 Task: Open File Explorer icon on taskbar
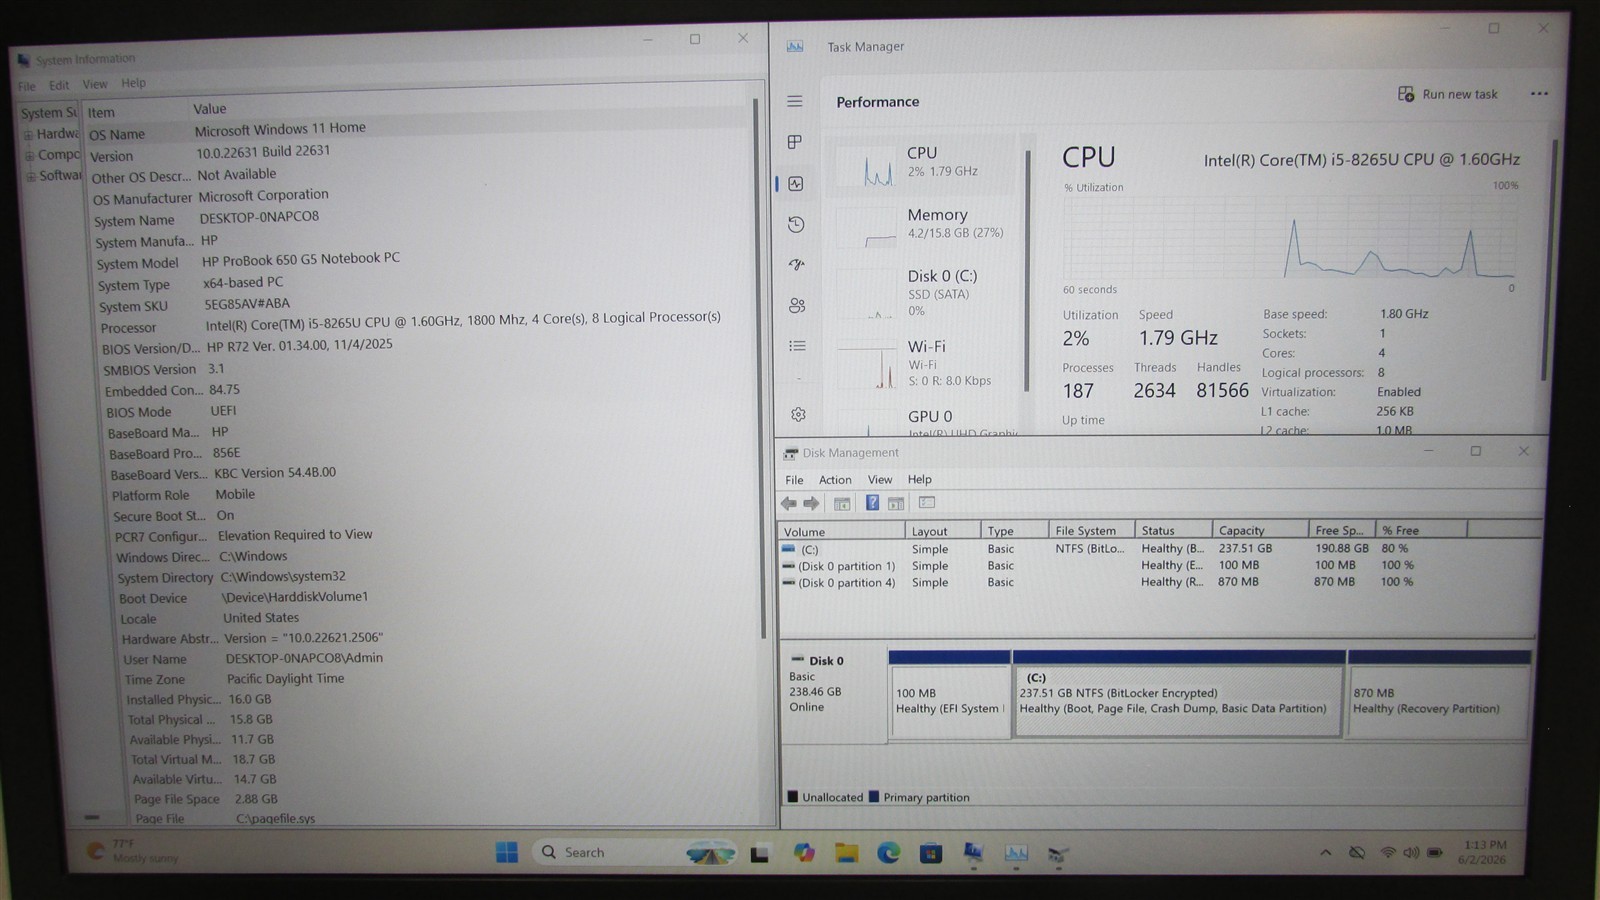847,853
